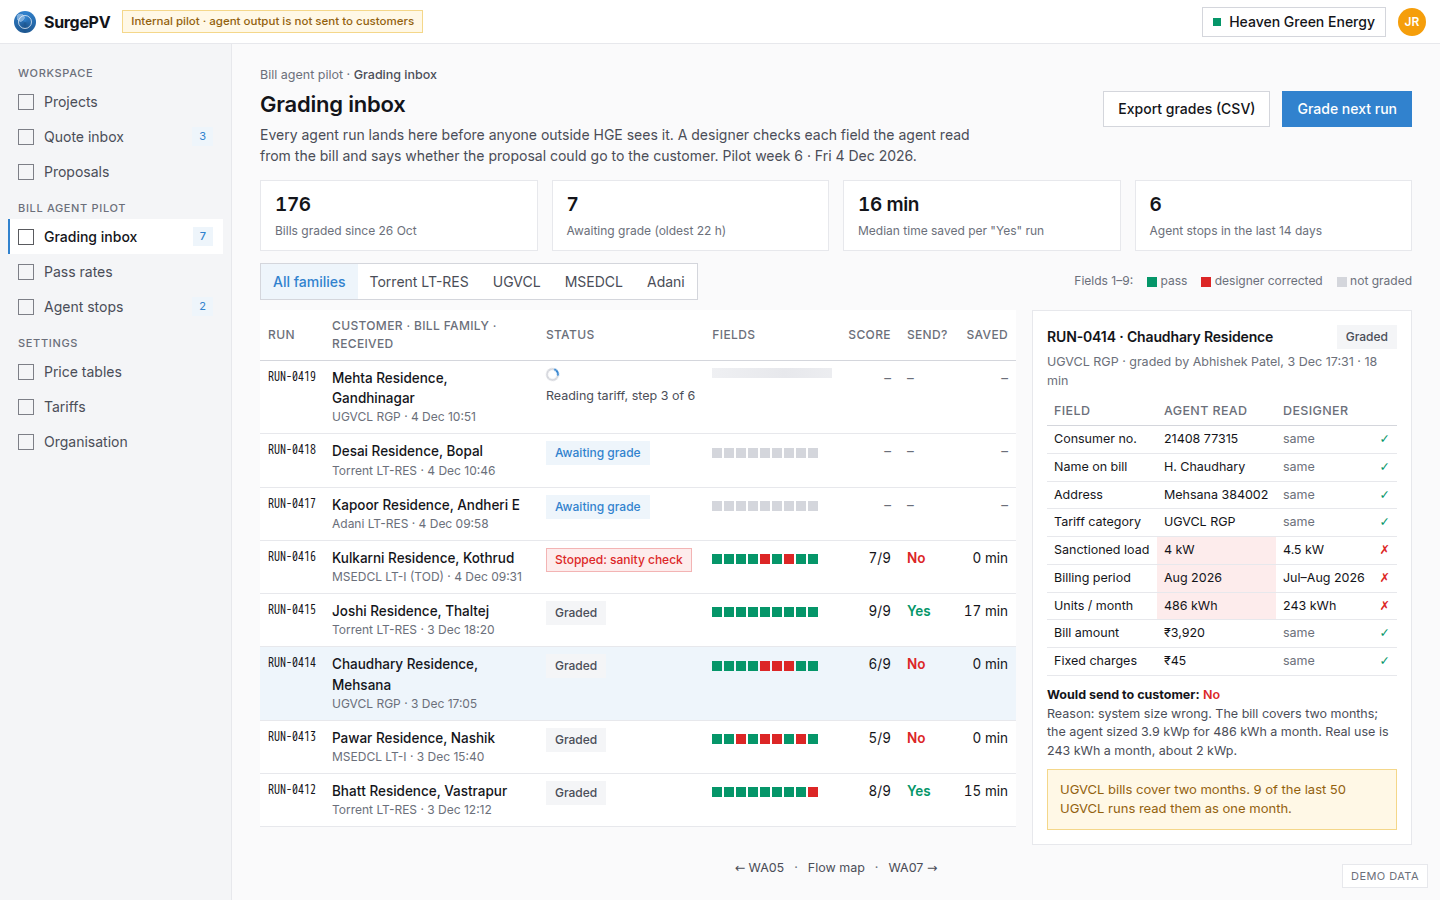The image size is (1440, 900).
Task: Click the Agent stops sidebar icon
Action: 26,307
